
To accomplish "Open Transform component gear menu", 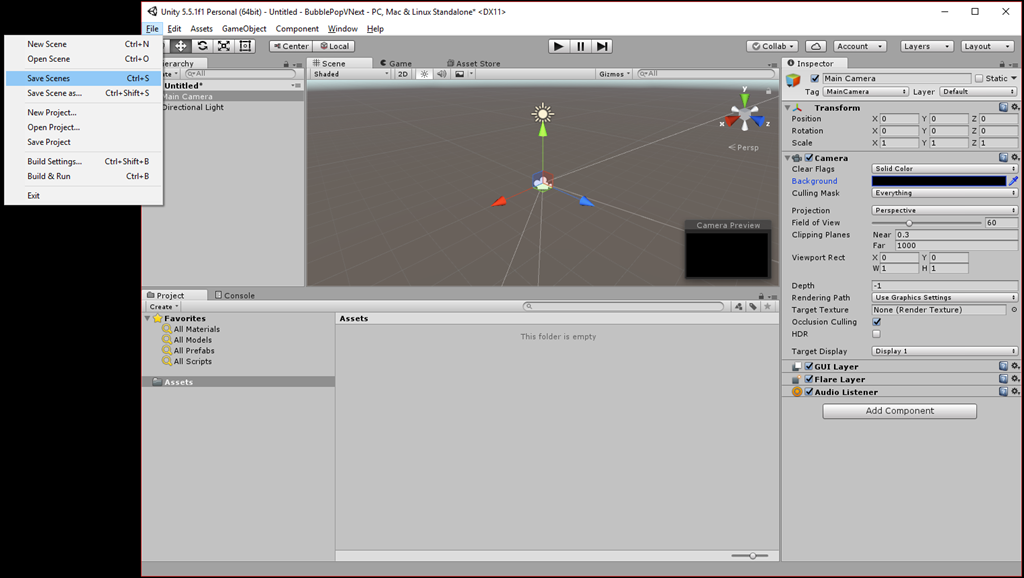I will [1014, 107].
